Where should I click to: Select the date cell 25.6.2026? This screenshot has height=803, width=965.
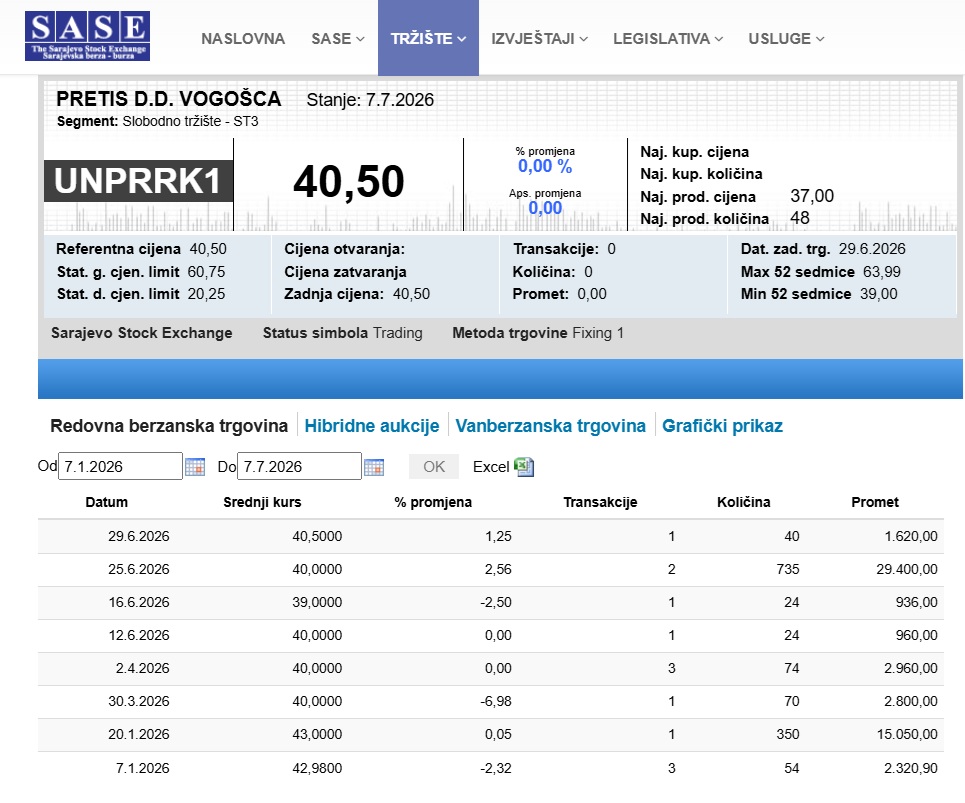click(x=138, y=569)
